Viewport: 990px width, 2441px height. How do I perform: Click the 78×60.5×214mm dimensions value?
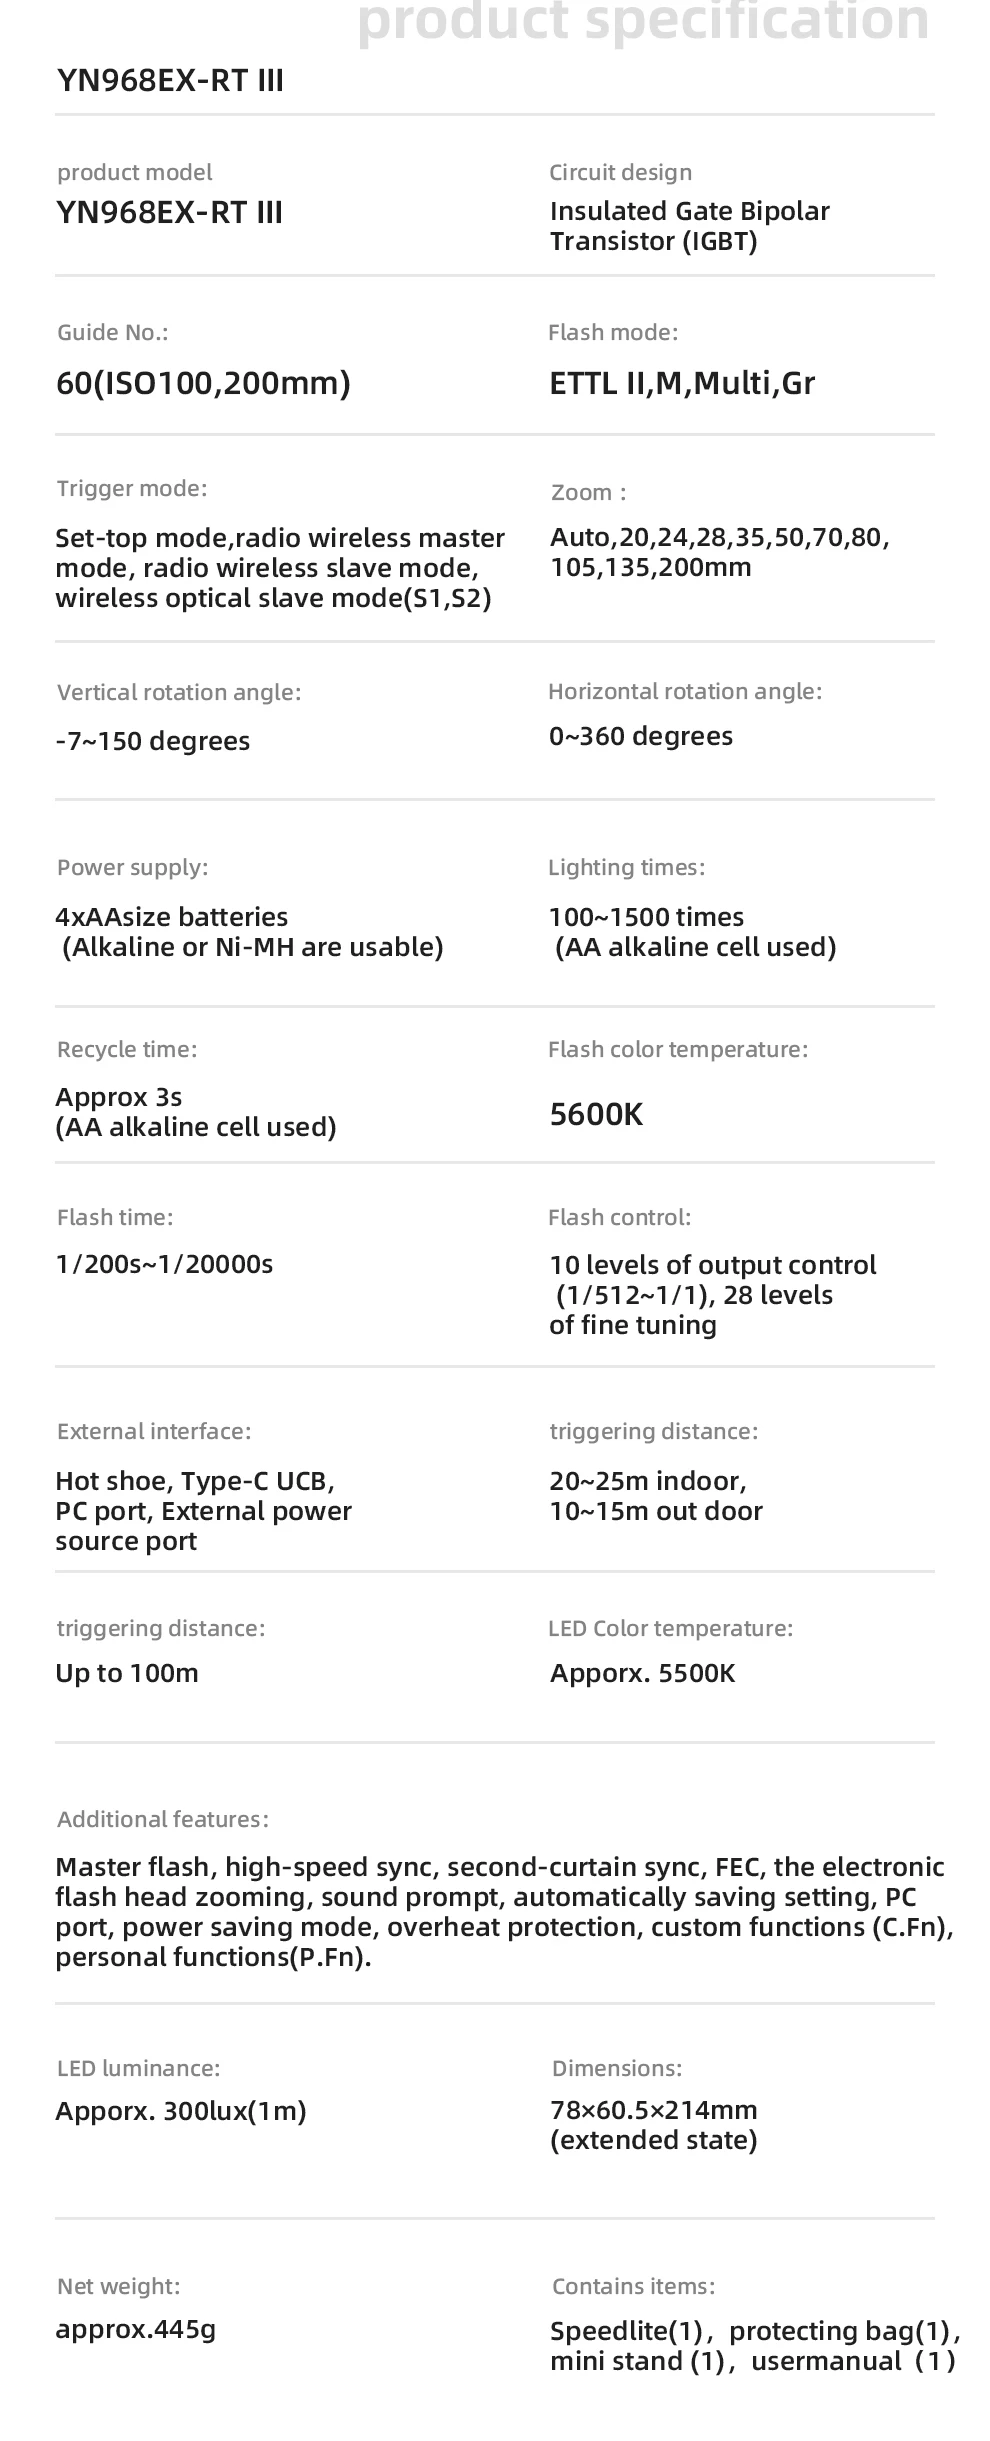click(654, 2110)
